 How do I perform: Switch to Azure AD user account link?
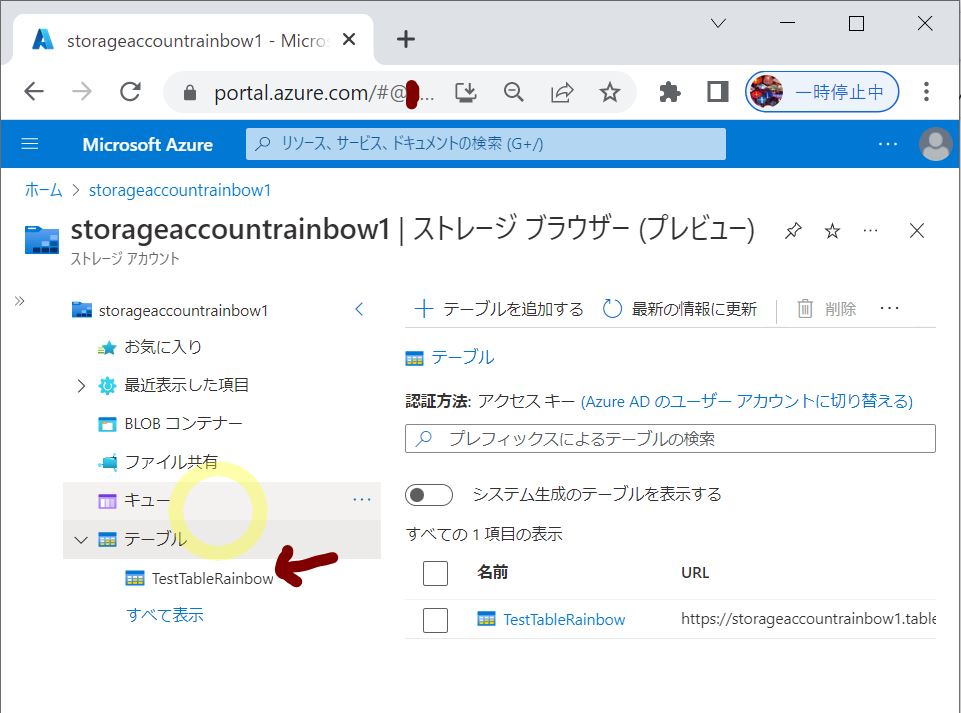[x=747, y=402]
